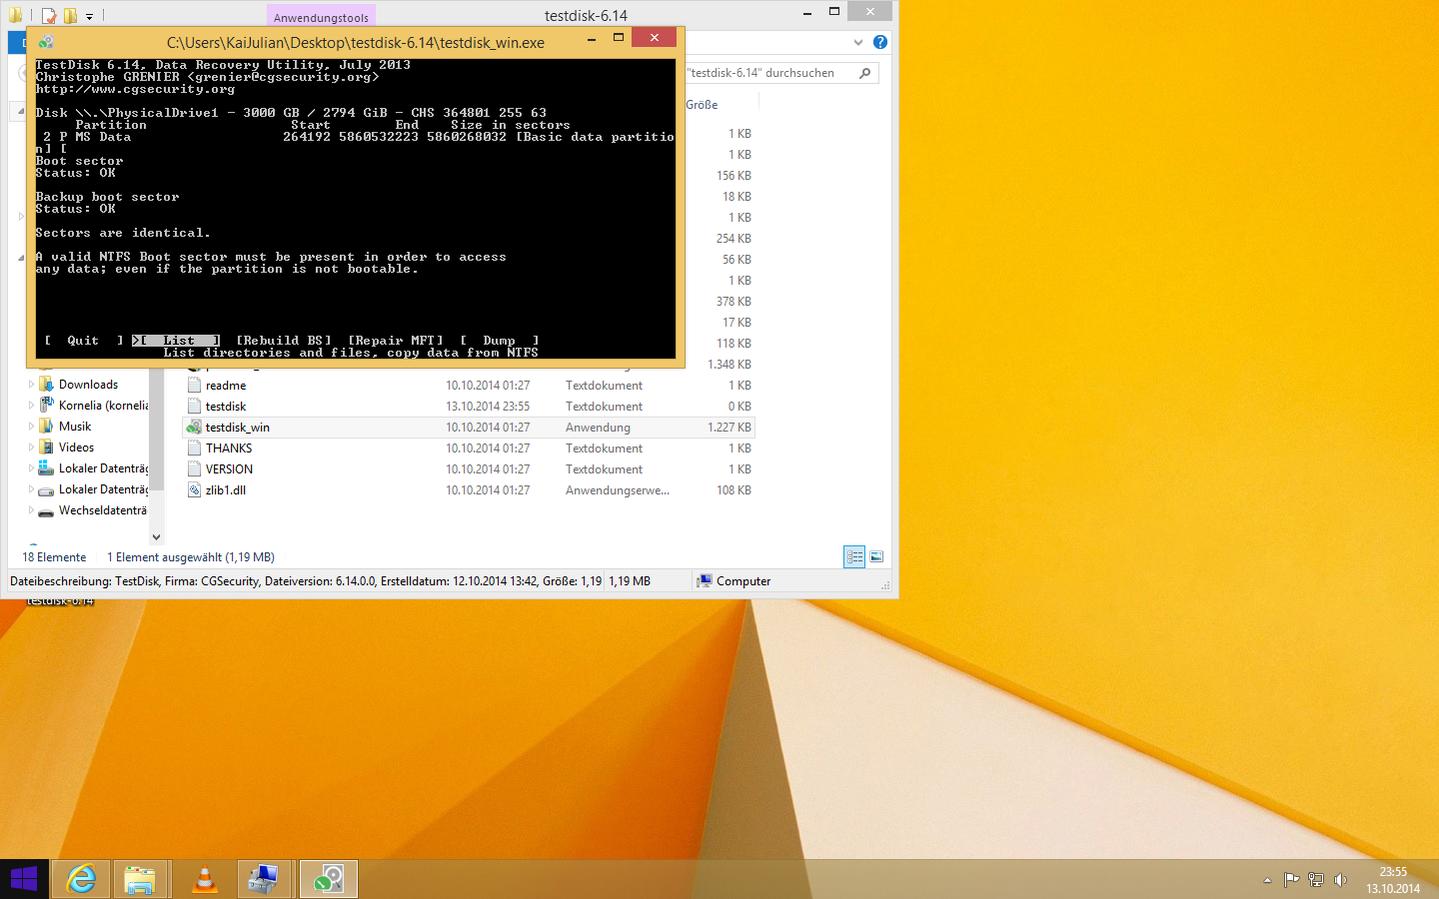Expand the Explorer ribbon with the chevron
This screenshot has width=1439, height=899.
coord(858,42)
